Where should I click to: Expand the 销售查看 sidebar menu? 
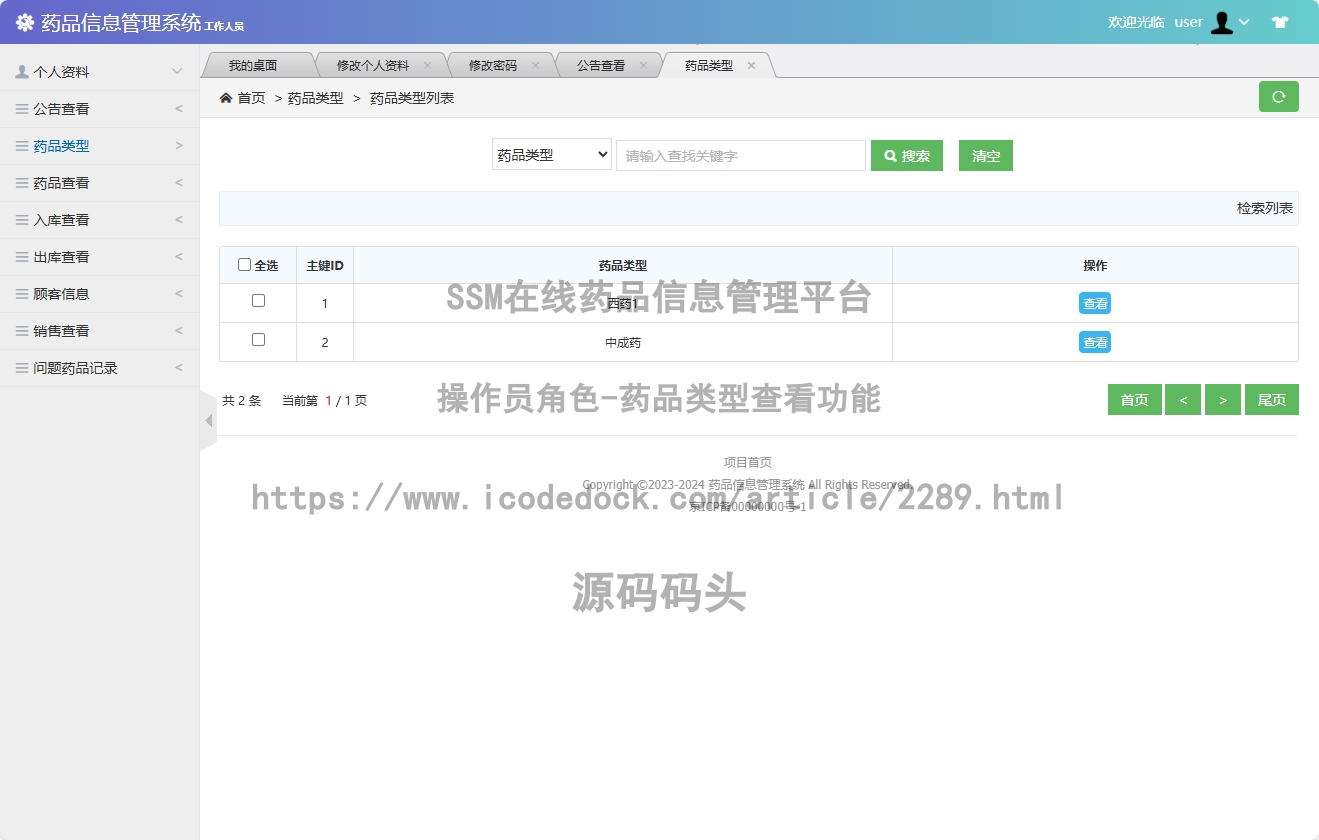pos(179,331)
